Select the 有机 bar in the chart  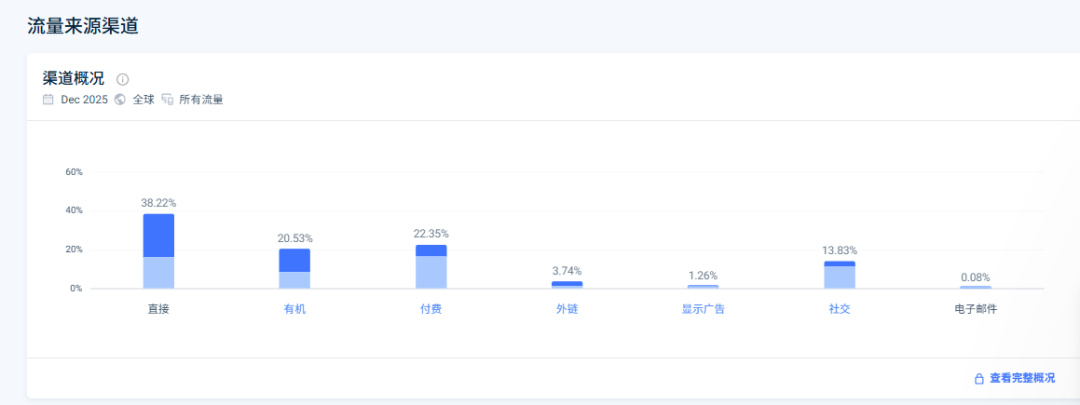pyautogui.click(x=295, y=268)
